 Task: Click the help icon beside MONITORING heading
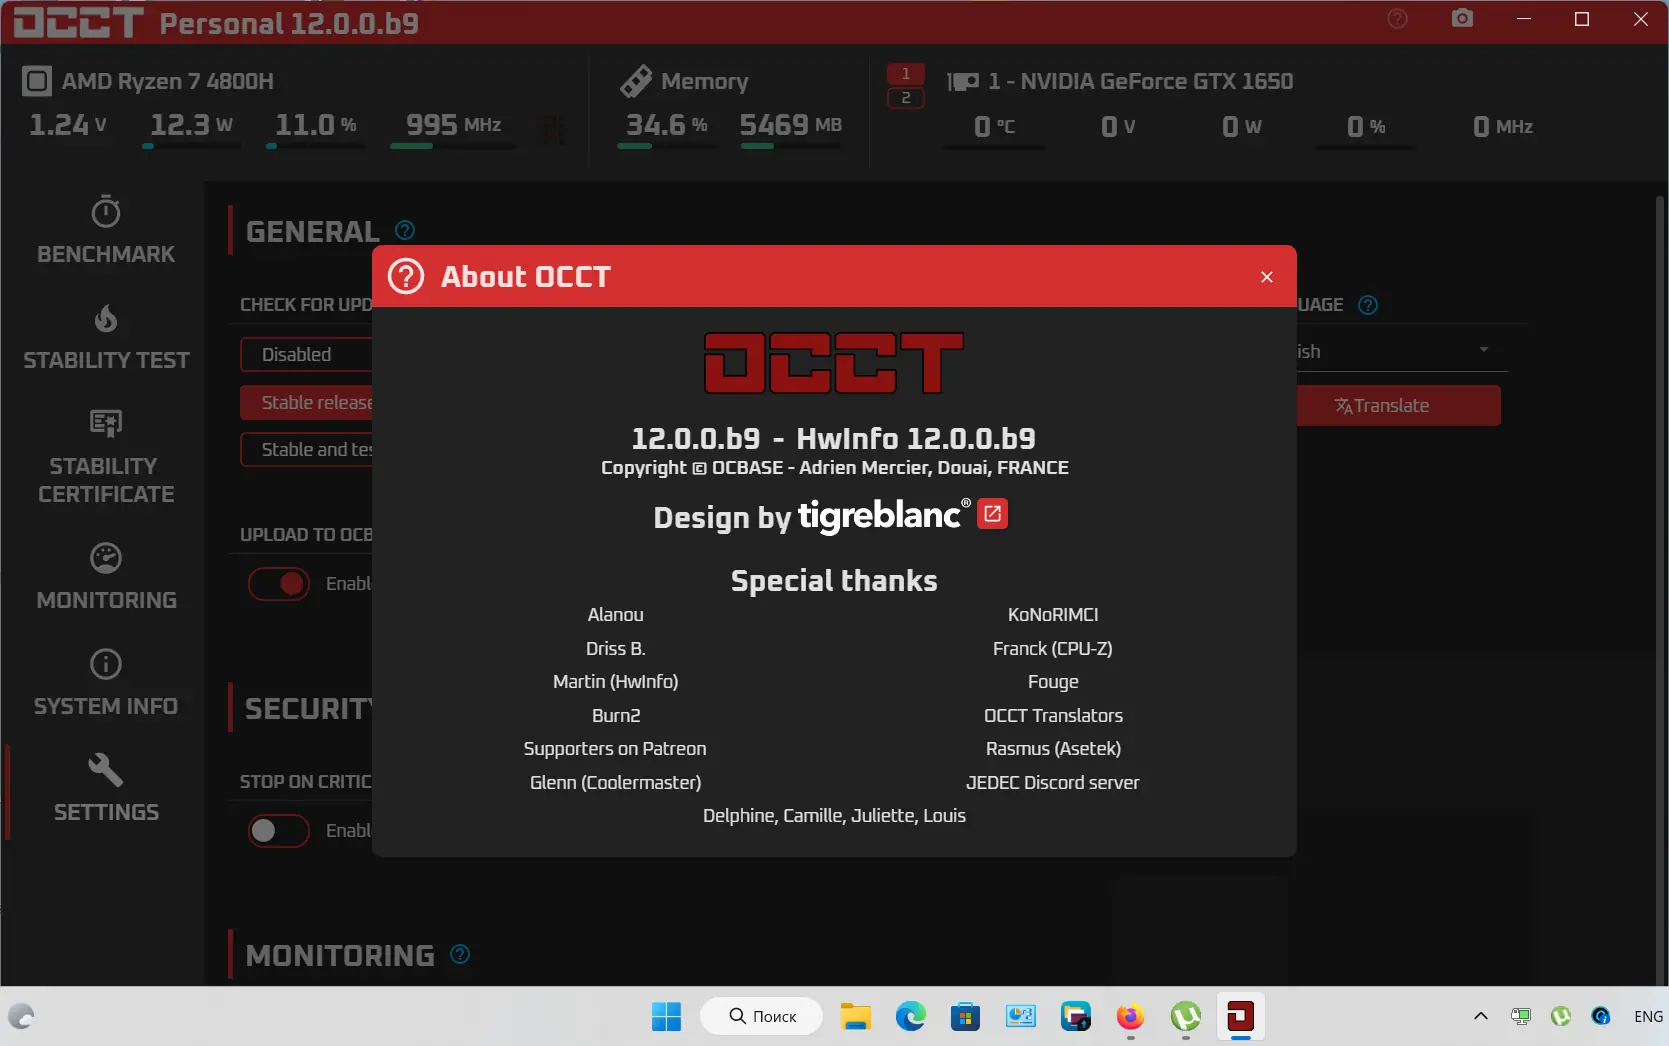pyautogui.click(x=460, y=954)
